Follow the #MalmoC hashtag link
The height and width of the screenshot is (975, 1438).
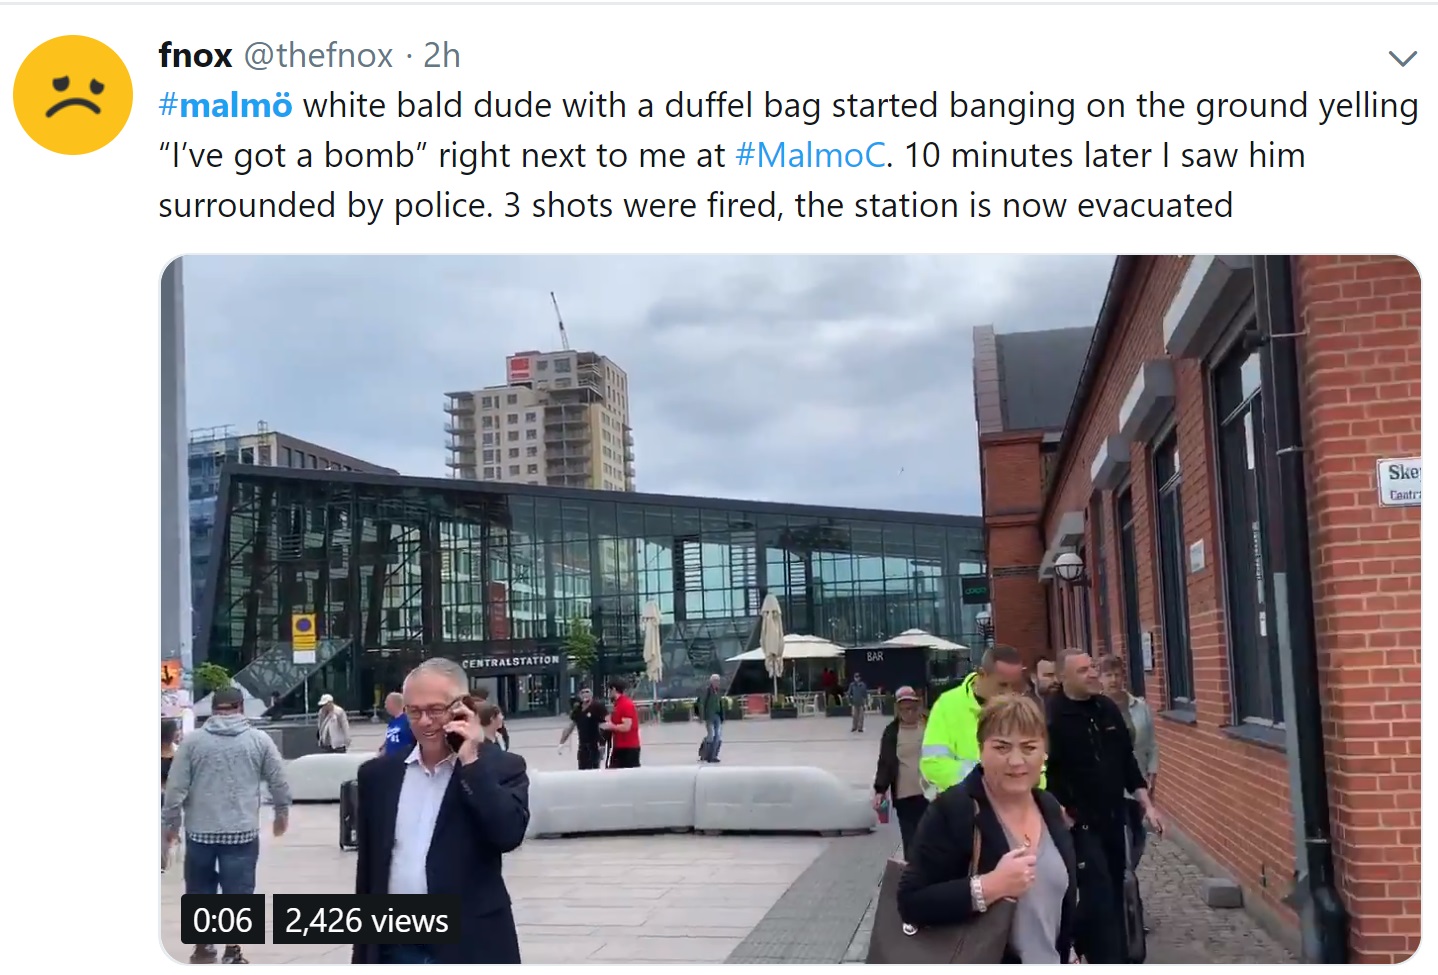click(810, 155)
